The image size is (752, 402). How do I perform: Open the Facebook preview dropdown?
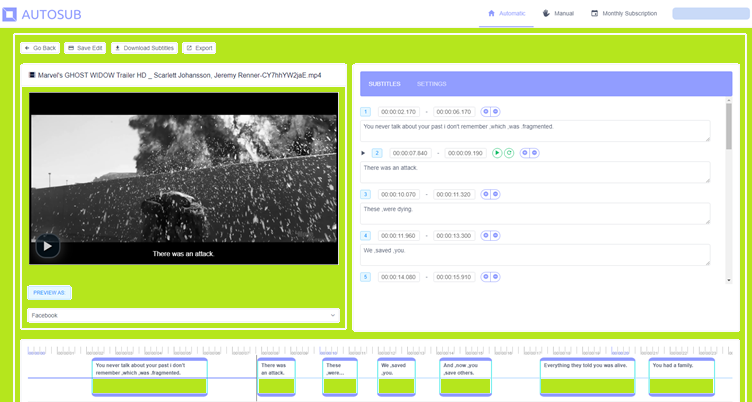[183, 315]
